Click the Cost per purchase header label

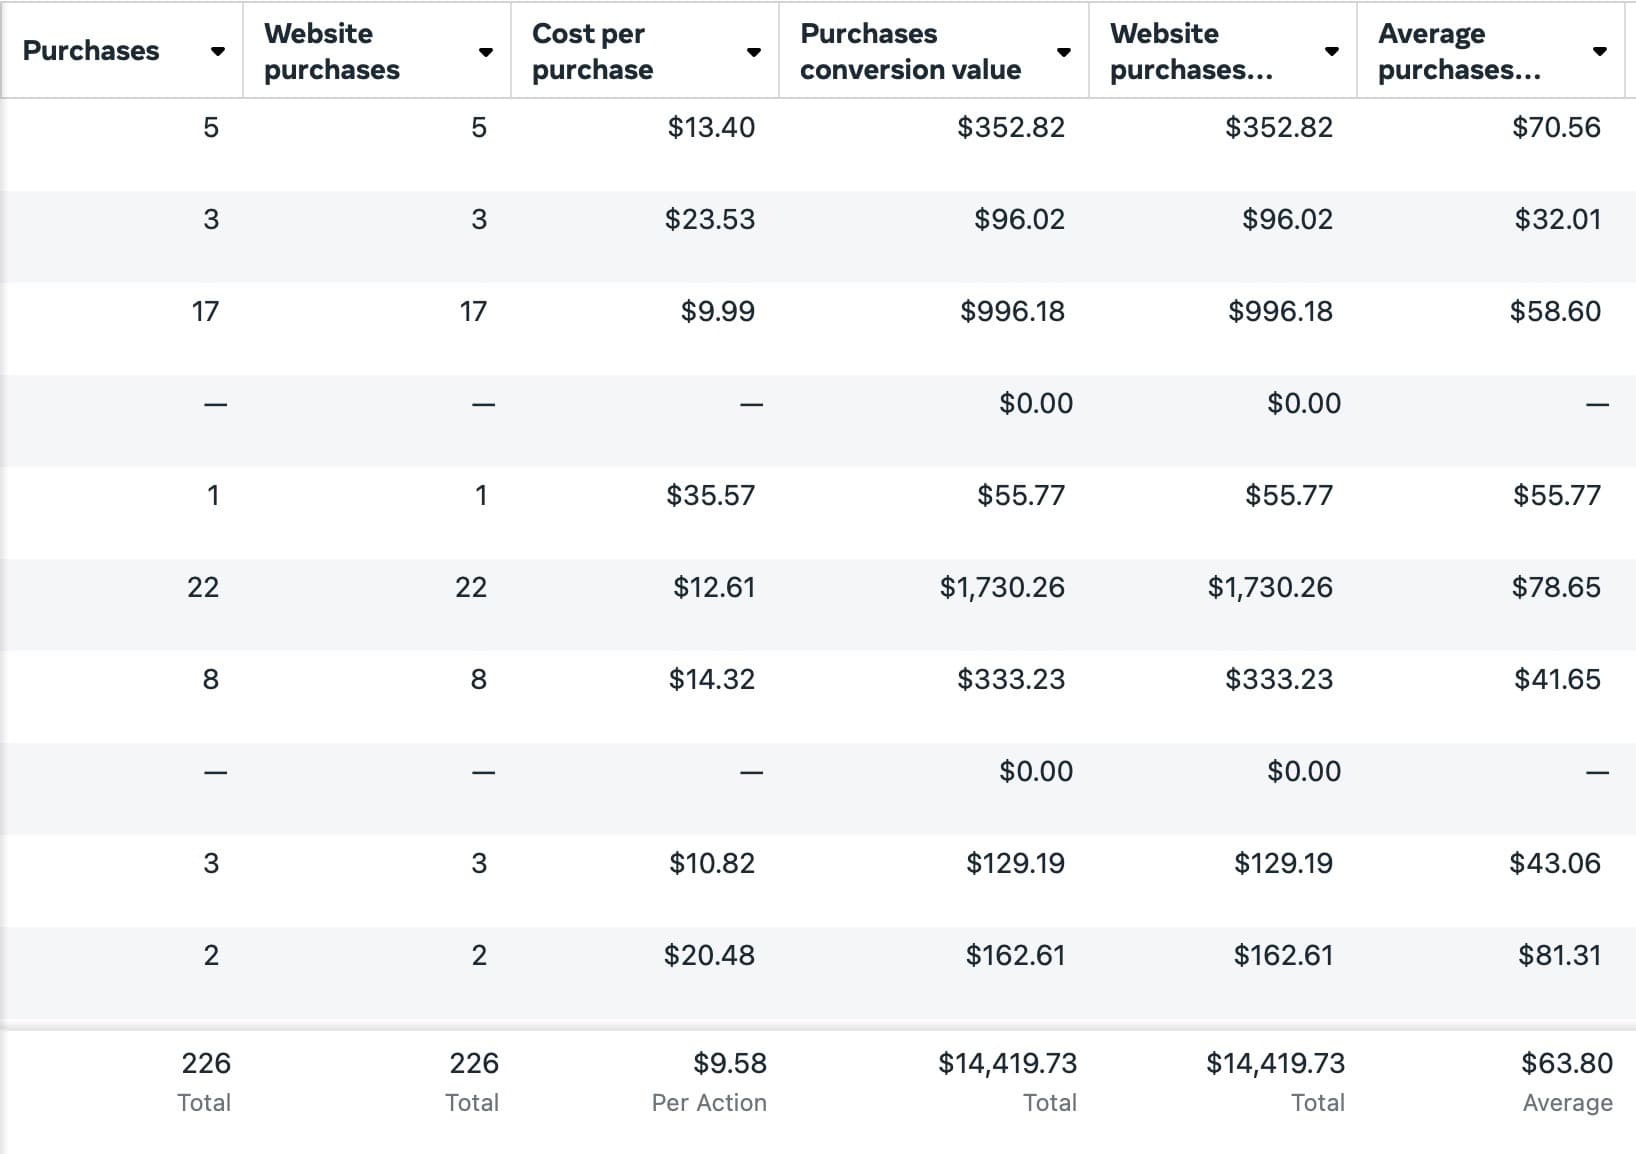click(592, 51)
